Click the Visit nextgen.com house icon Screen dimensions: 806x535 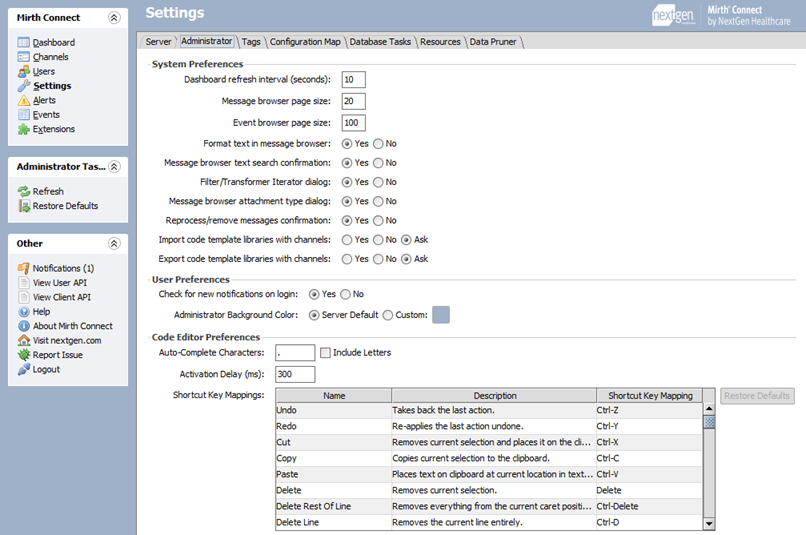pos(24,340)
